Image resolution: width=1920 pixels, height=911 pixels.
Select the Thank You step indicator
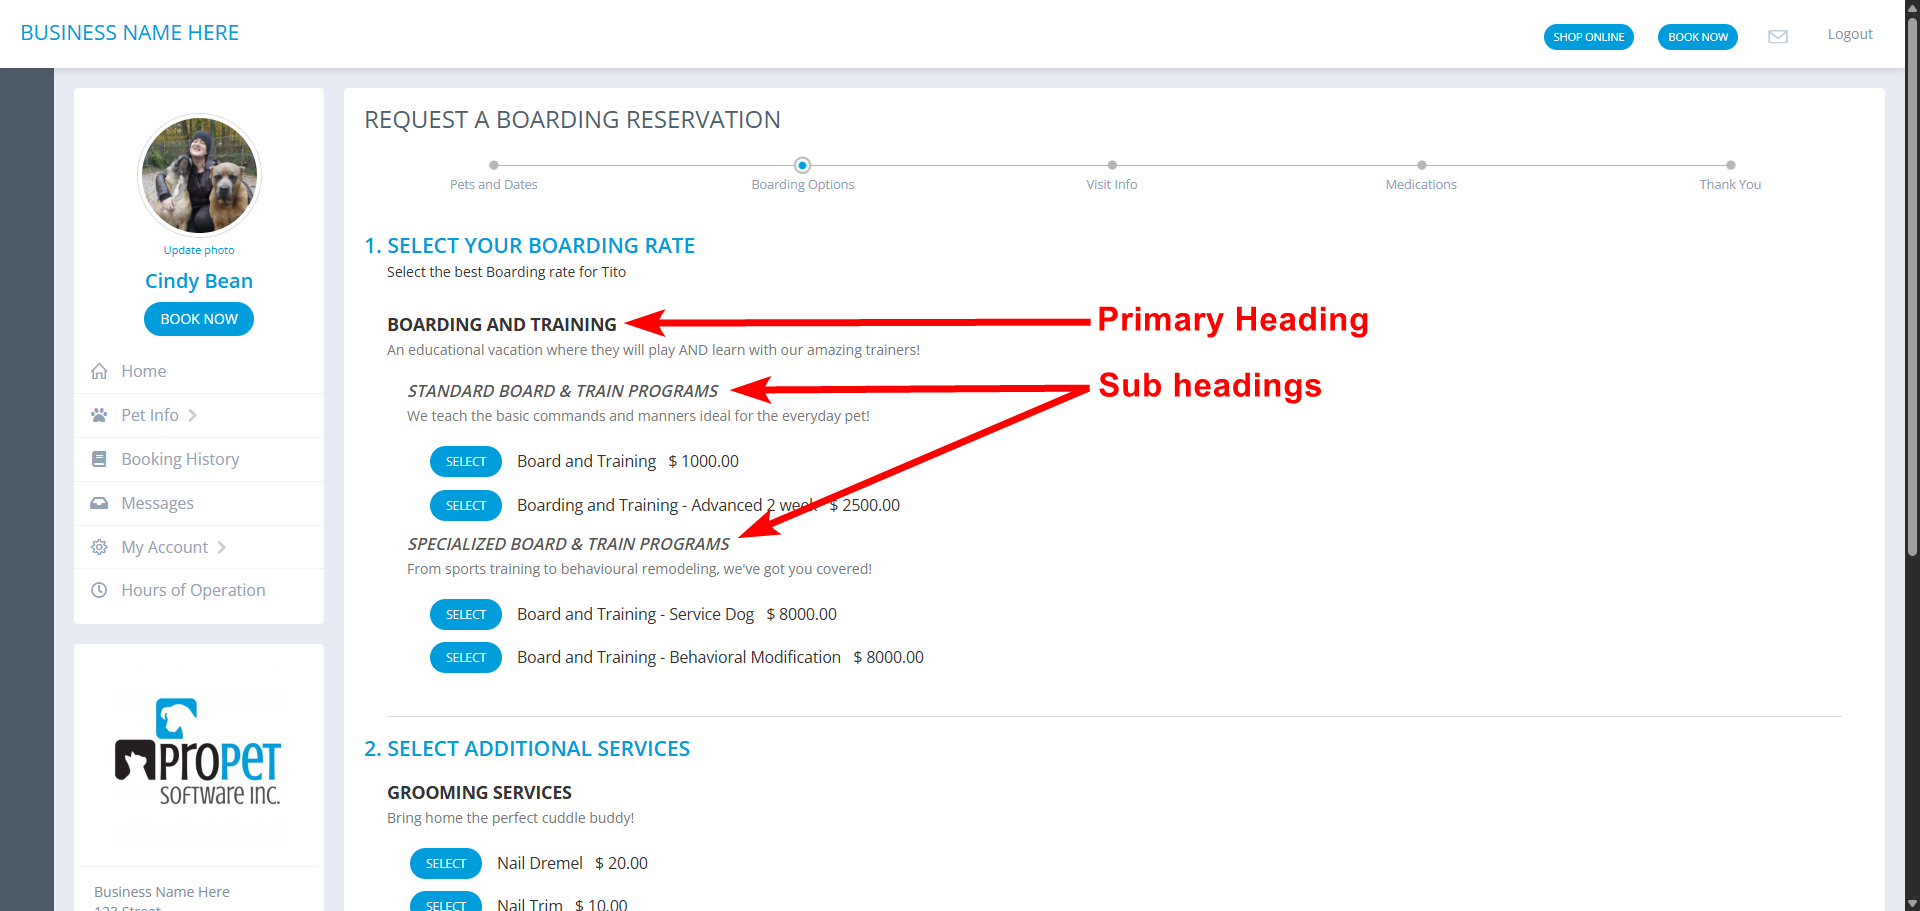pos(1731,164)
